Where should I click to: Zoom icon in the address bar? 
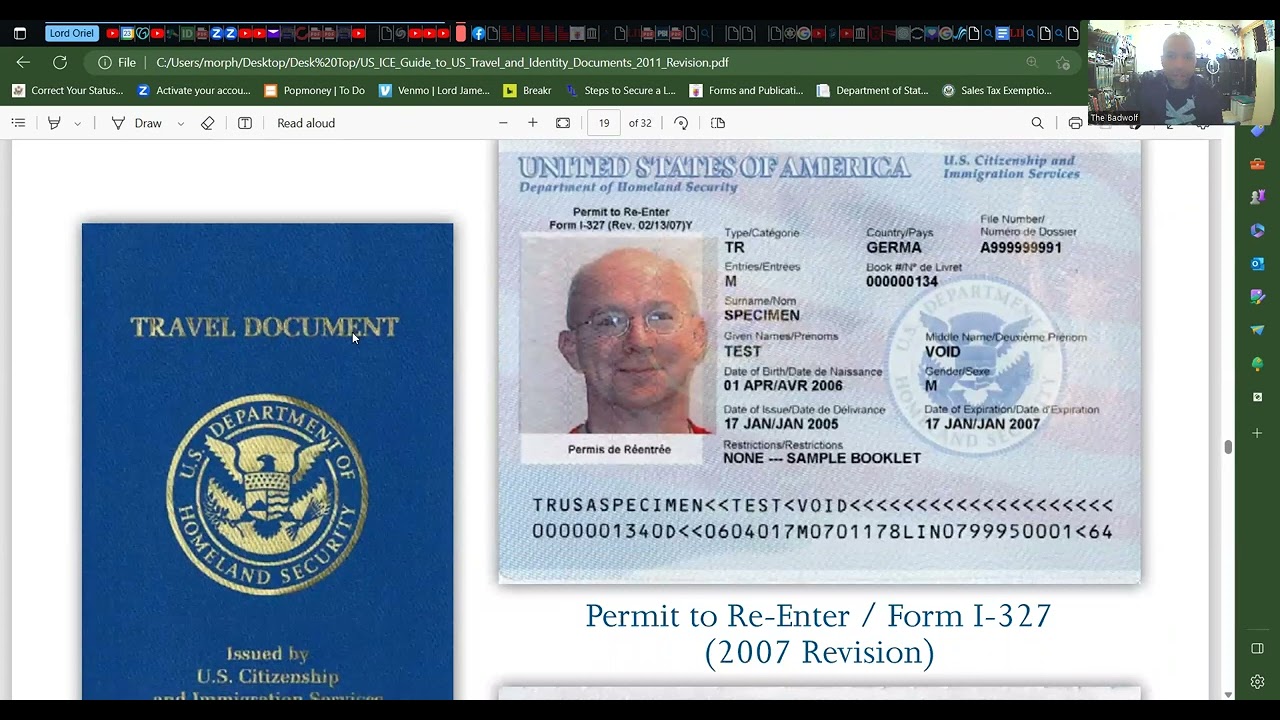pos(1032,62)
